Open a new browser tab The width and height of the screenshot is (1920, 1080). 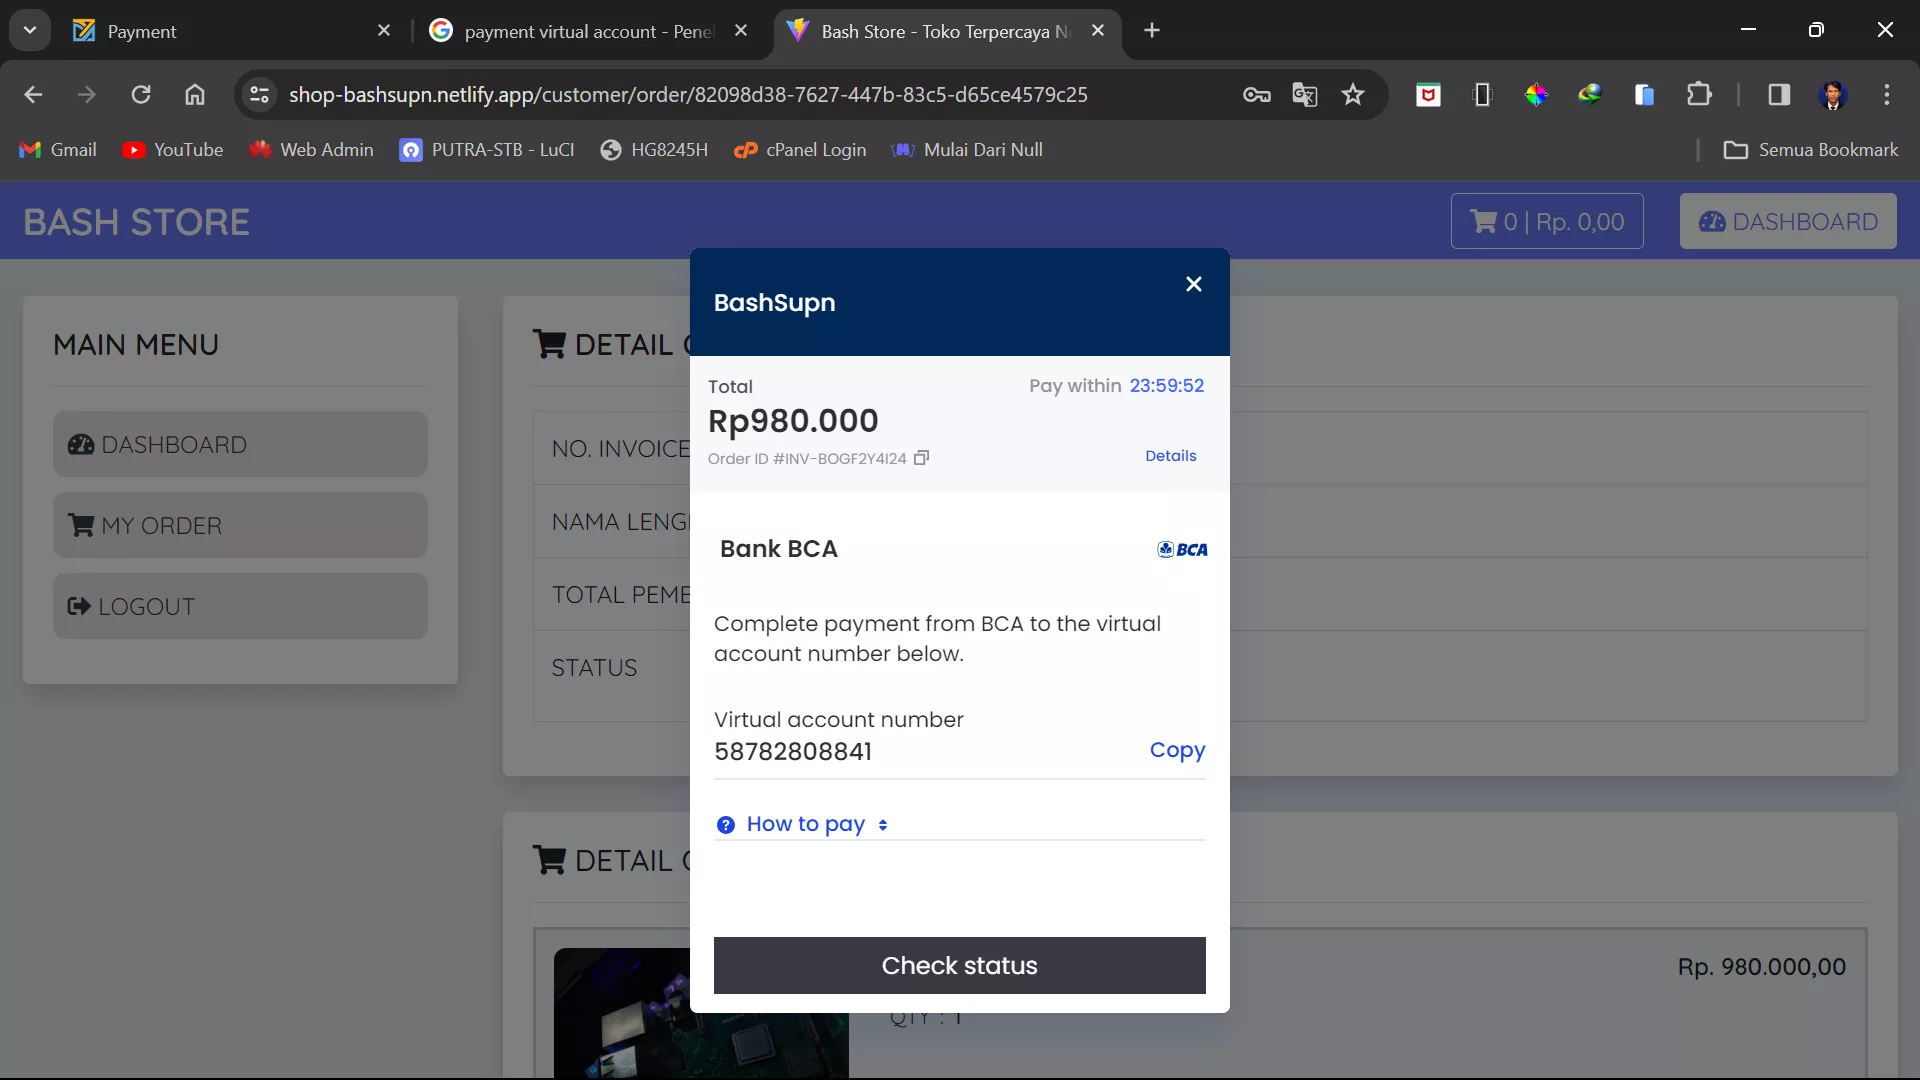pyautogui.click(x=1152, y=31)
